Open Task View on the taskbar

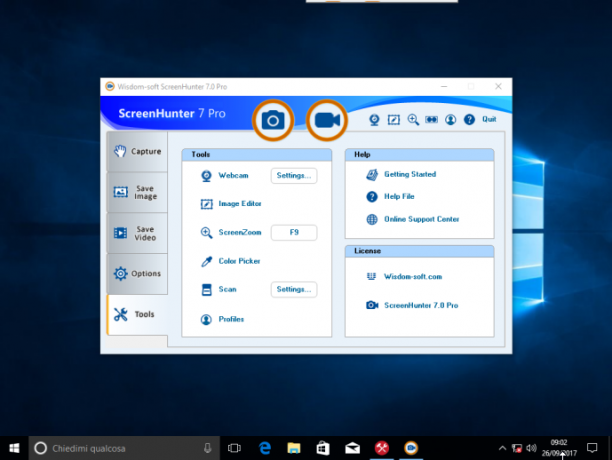pyautogui.click(x=234, y=448)
